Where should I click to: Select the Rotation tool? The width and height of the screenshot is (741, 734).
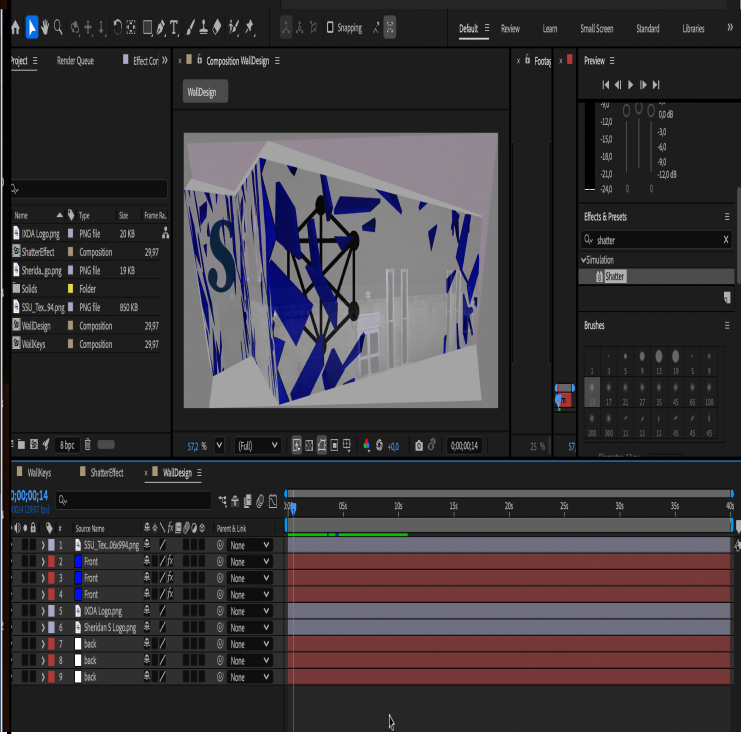tap(118, 27)
